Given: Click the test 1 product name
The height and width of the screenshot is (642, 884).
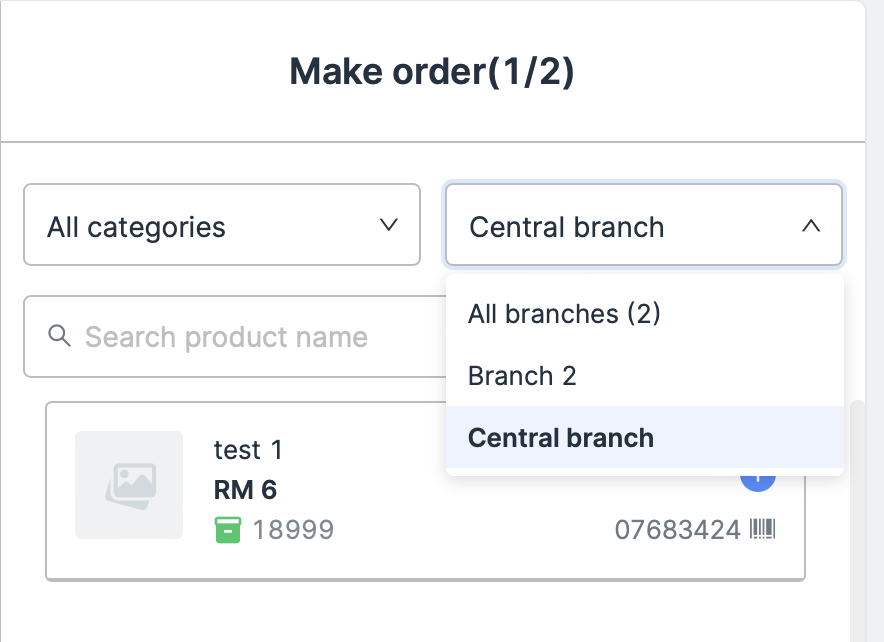Looking at the screenshot, I should 248,451.
